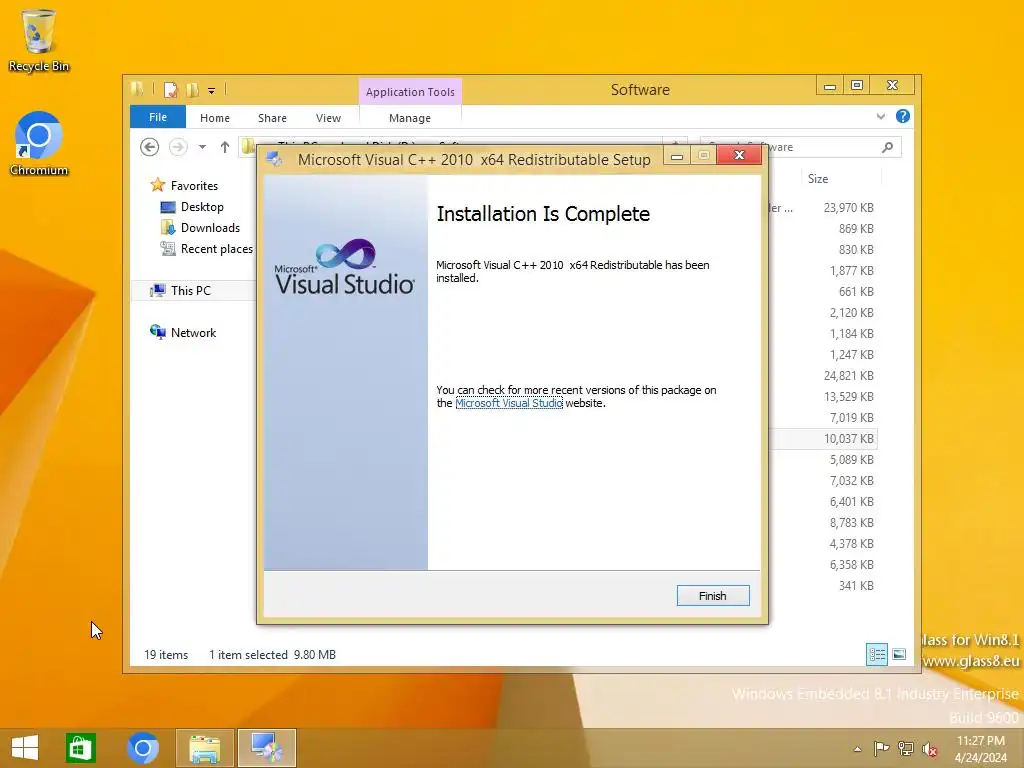Click the Properties quick access toolbar icon

[x=170, y=89]
